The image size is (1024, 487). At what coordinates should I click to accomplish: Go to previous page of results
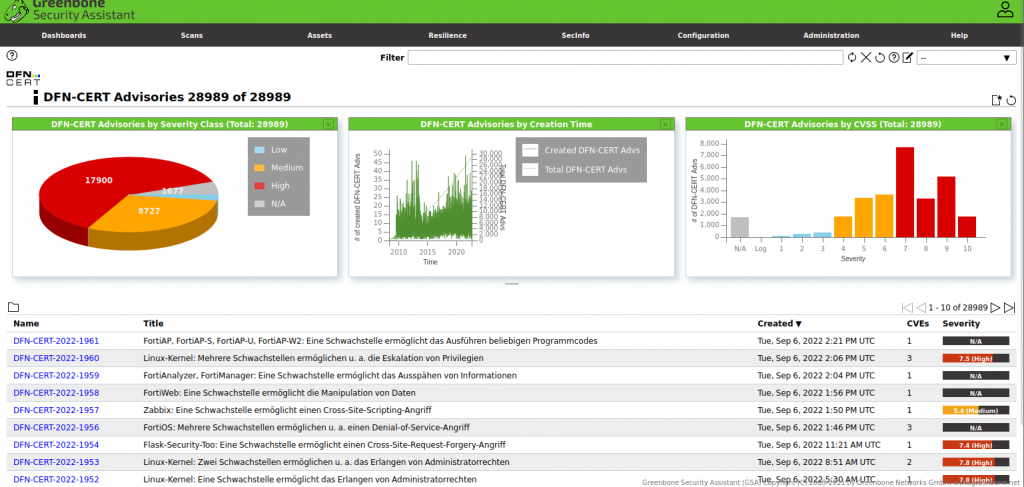tap(921, 307)
